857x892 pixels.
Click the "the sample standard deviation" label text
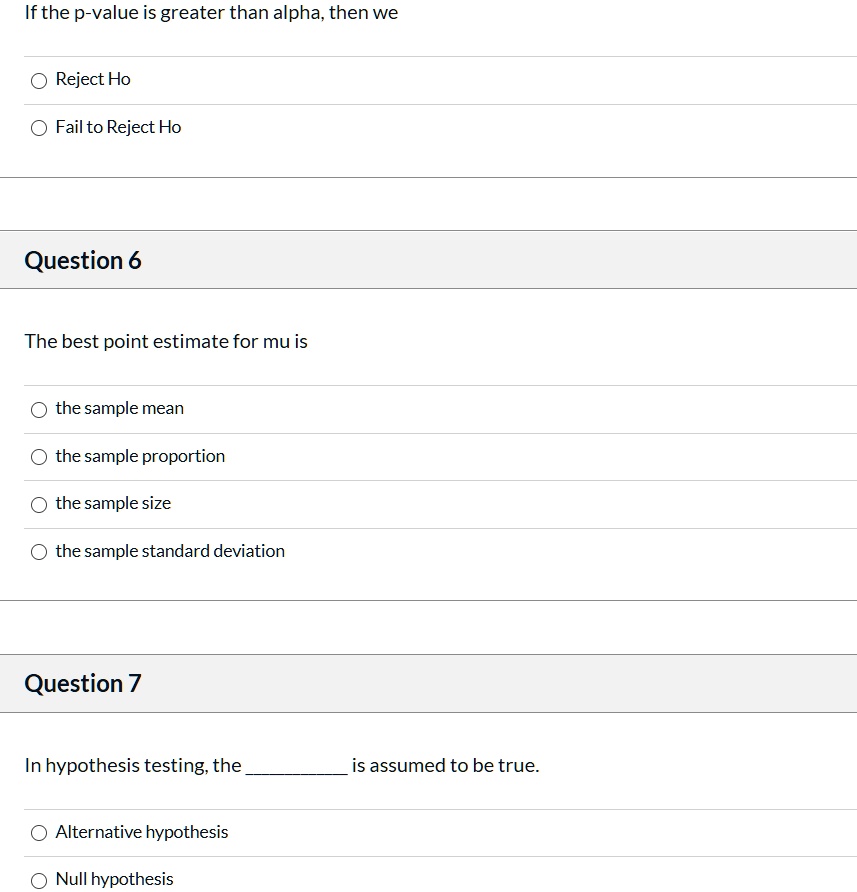point(170,551)
